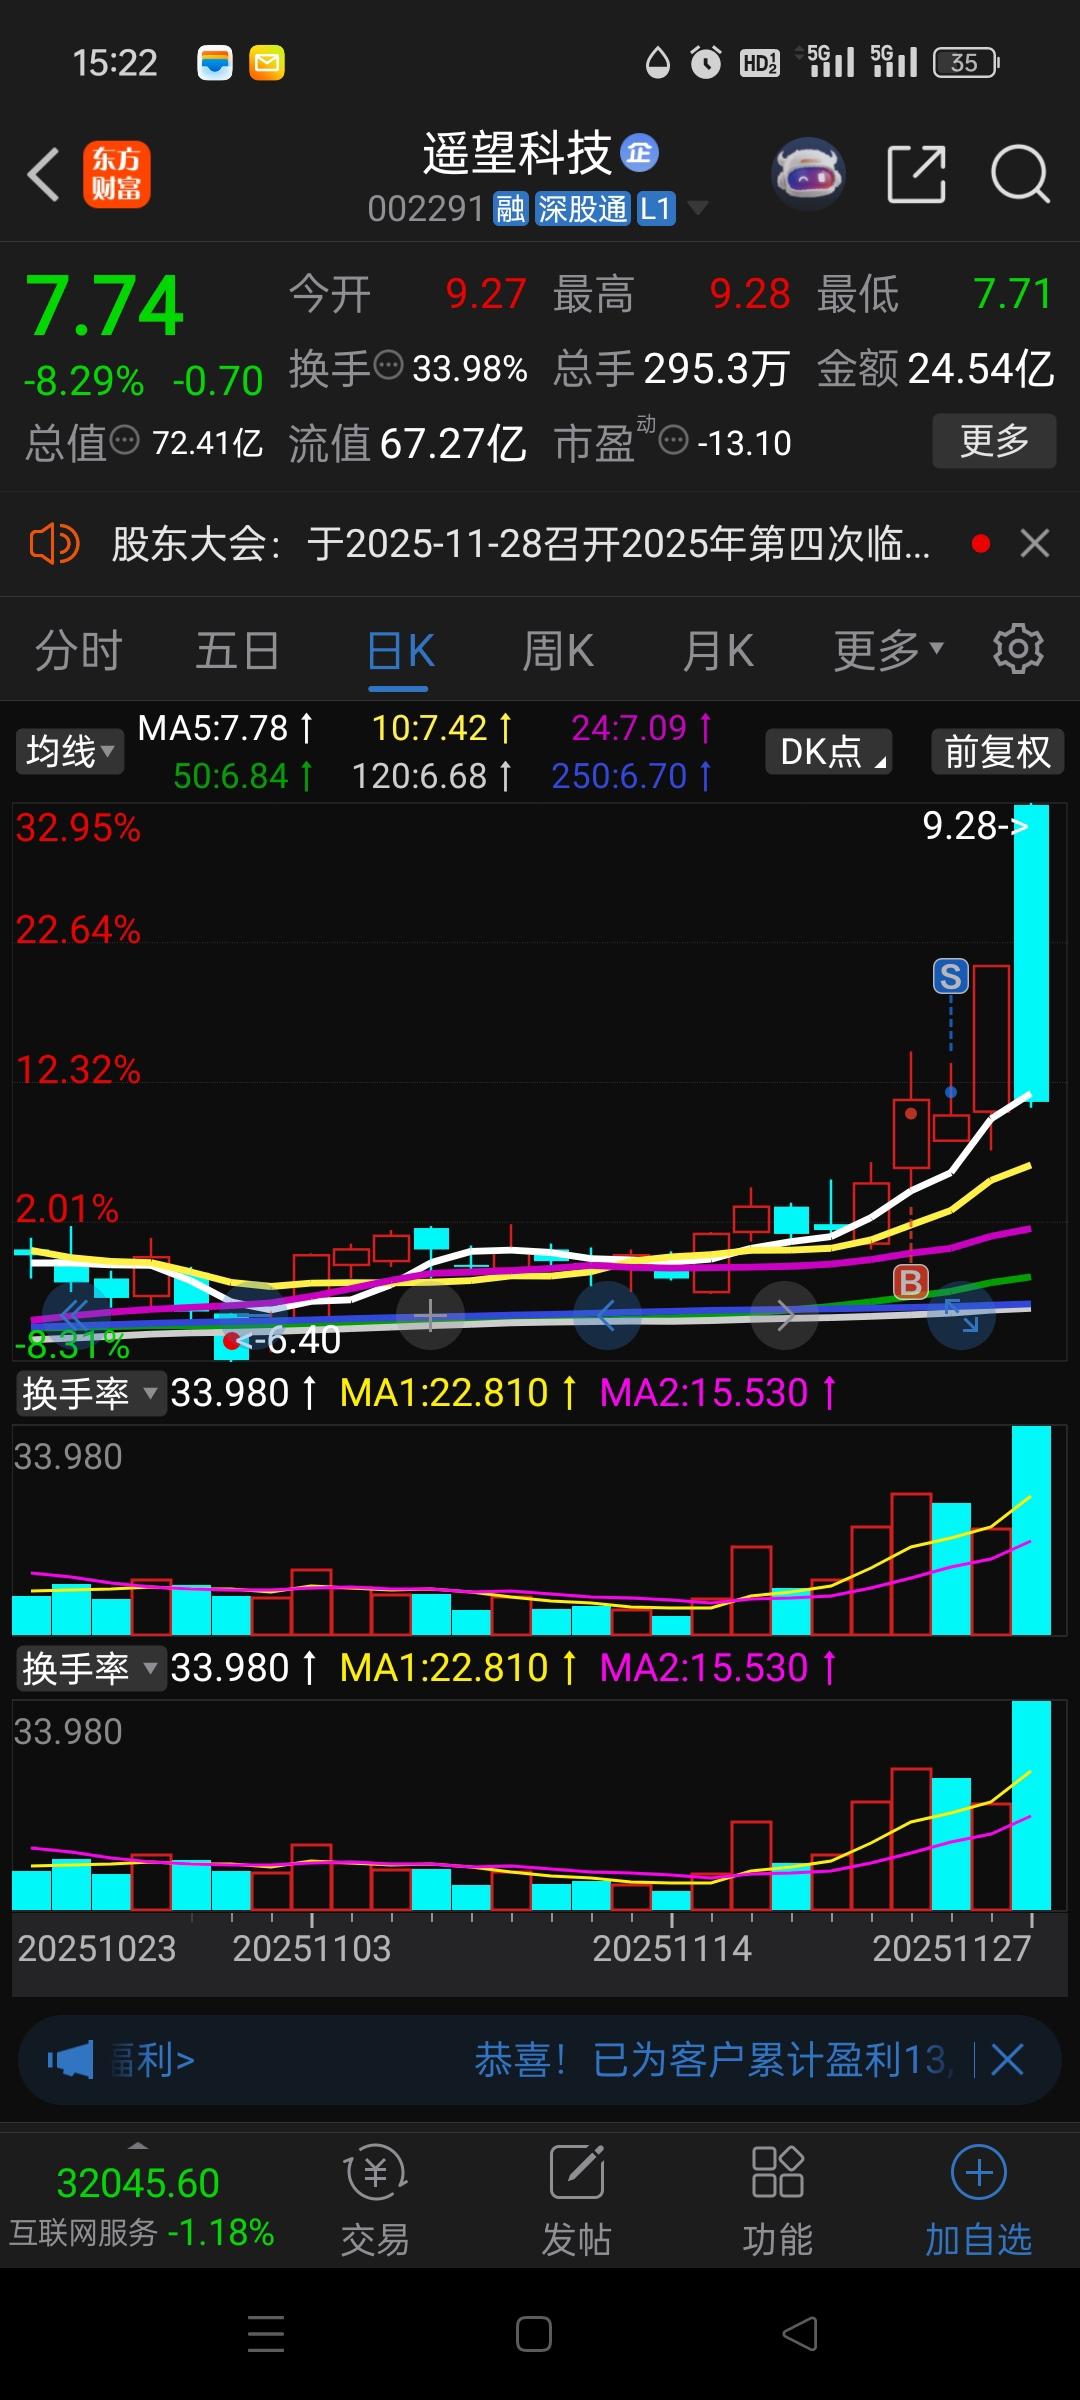Open the 互联网服务 sector index quote

[x=141, y=2207]
